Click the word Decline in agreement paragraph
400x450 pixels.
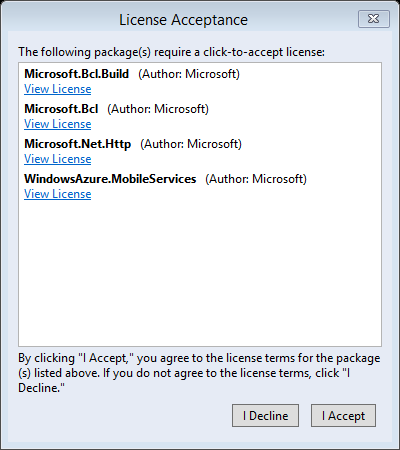pyautogui.click(x=41, y=388)
